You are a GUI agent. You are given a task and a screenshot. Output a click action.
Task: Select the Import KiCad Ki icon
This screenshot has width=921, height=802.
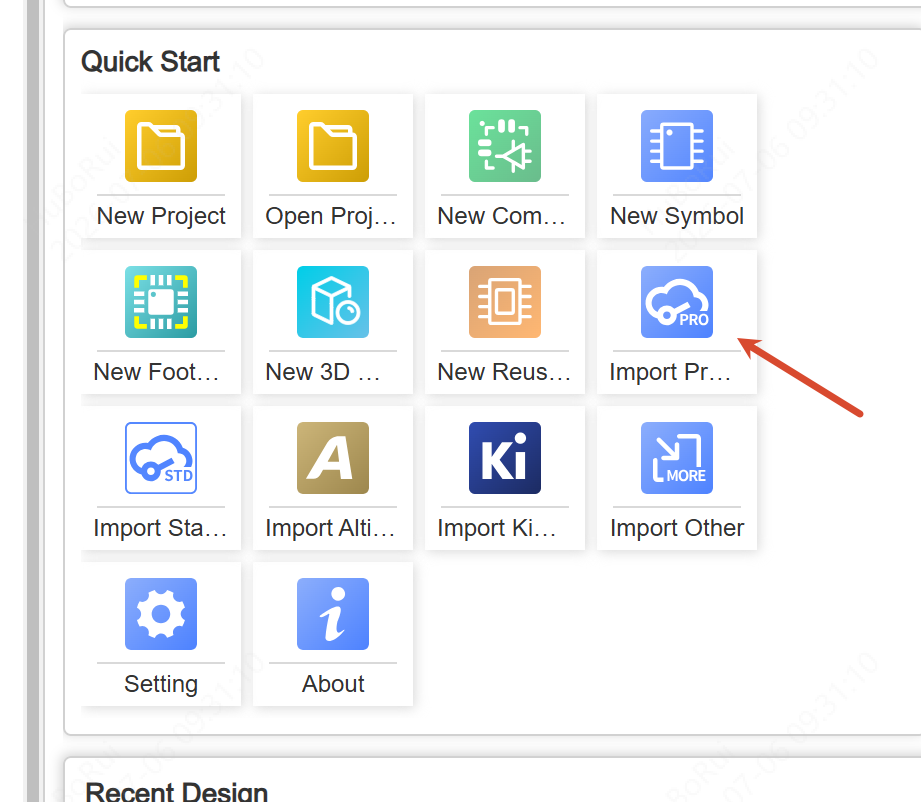pos(505,458)
